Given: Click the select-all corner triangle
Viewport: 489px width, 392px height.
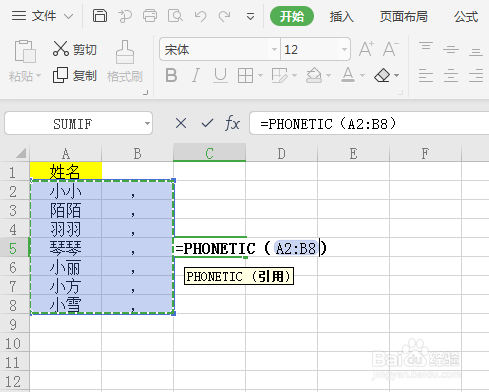Looking at the screenshot, I should tap(21, 153).
